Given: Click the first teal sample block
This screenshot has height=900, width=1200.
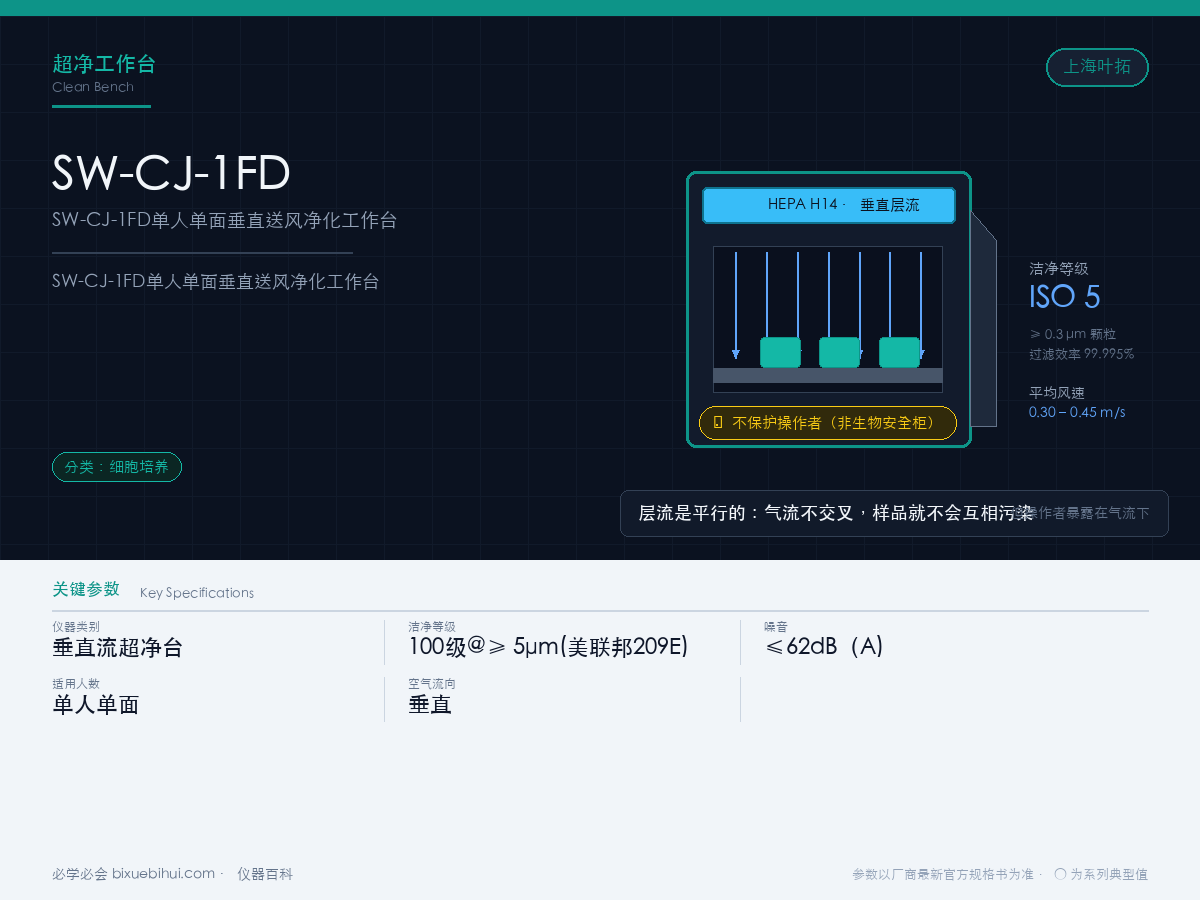Looking at the screenshot, I should (x=780, y=352).
